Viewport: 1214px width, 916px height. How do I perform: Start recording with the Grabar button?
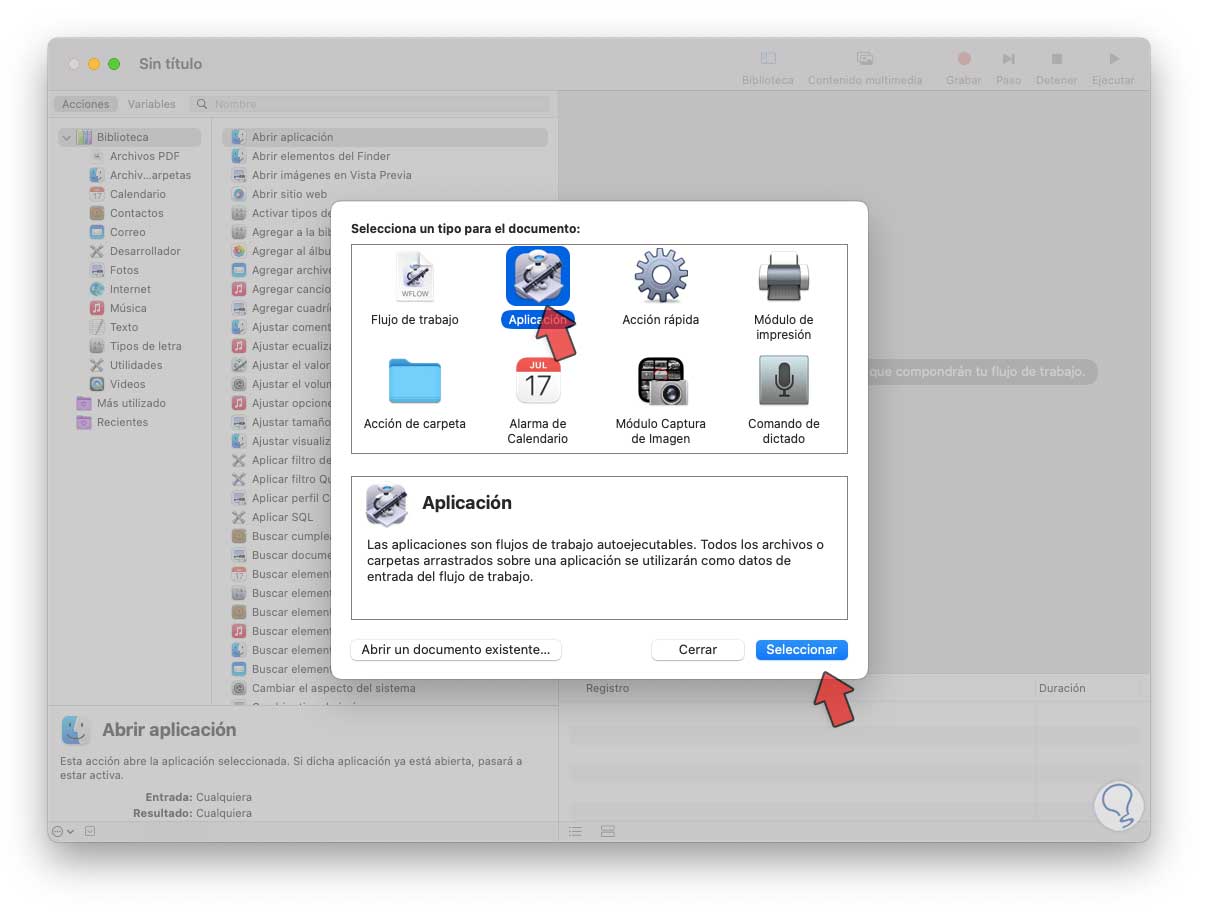964,59
